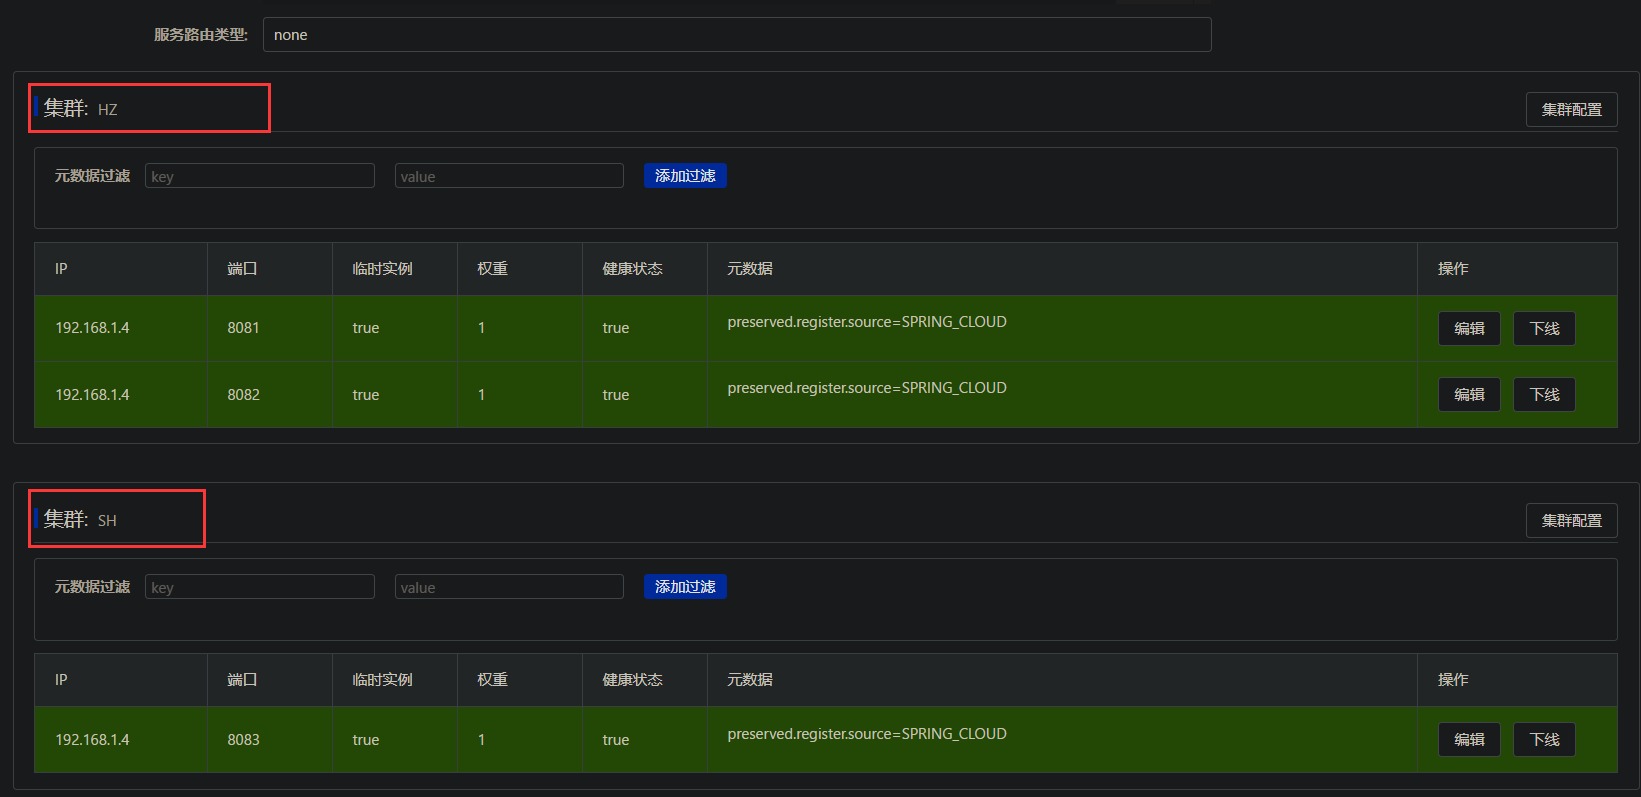The height and width of the screenshot is (797, 1641).
Task: Take the port 8083 instance offline
Action: [x=1544, y=740]
